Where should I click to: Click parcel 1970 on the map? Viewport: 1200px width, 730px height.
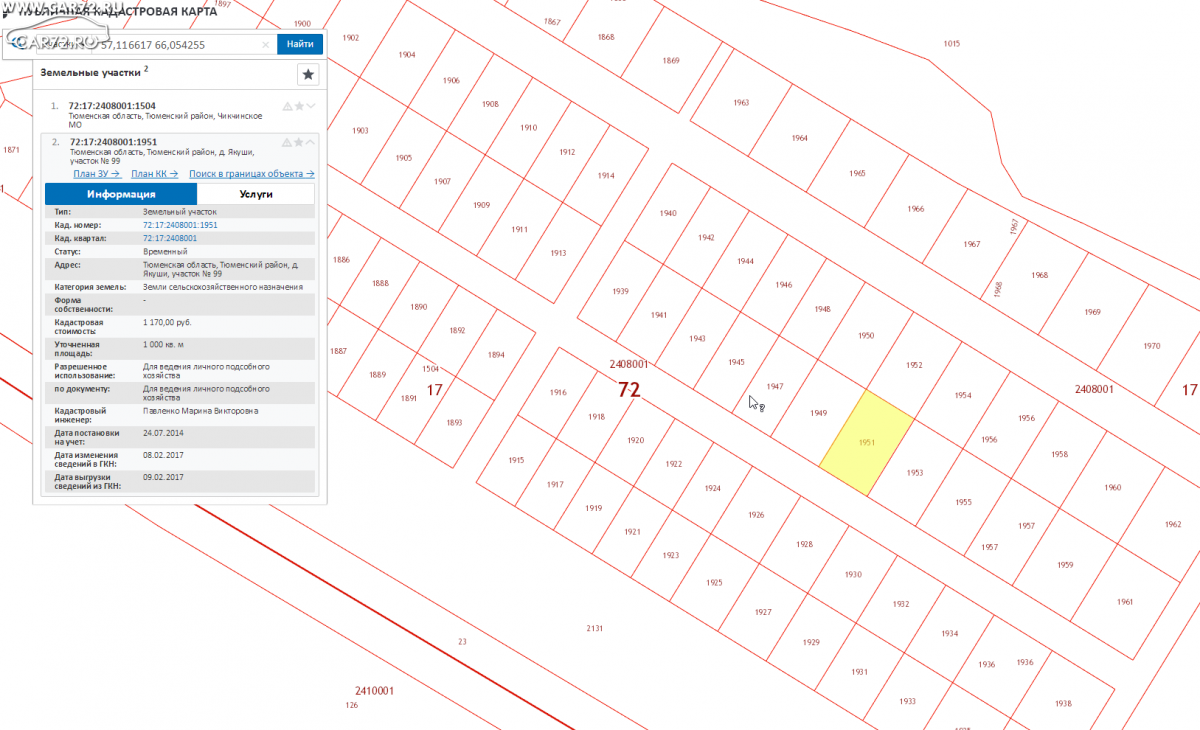click(1151, 346)
